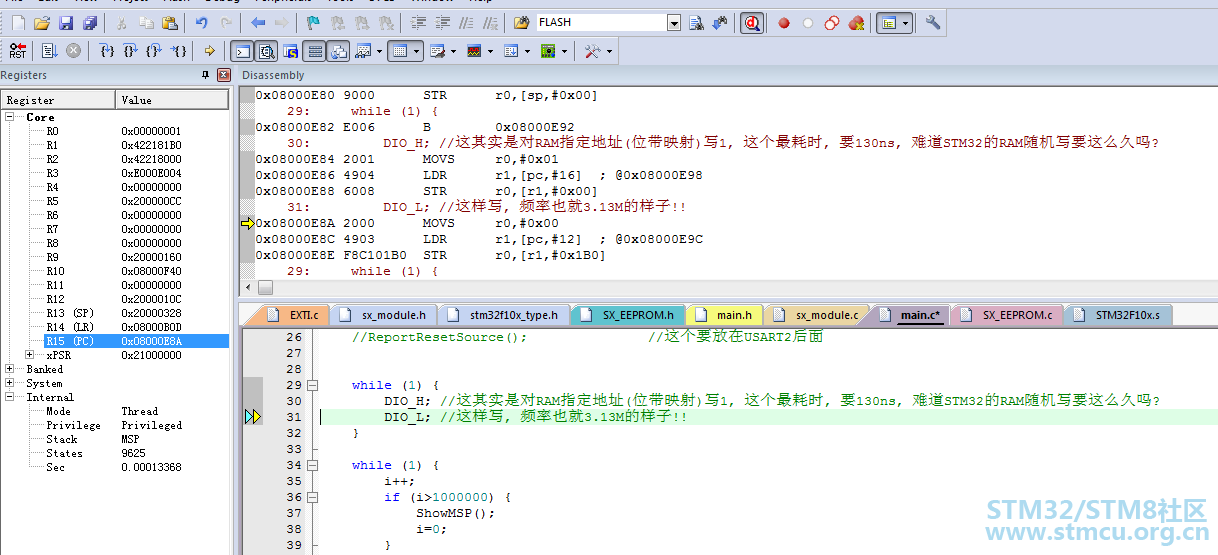Switch to the SX_EEPROM.h tab
Viewport: 1218px width, 555px height.
tap(630, 315)
